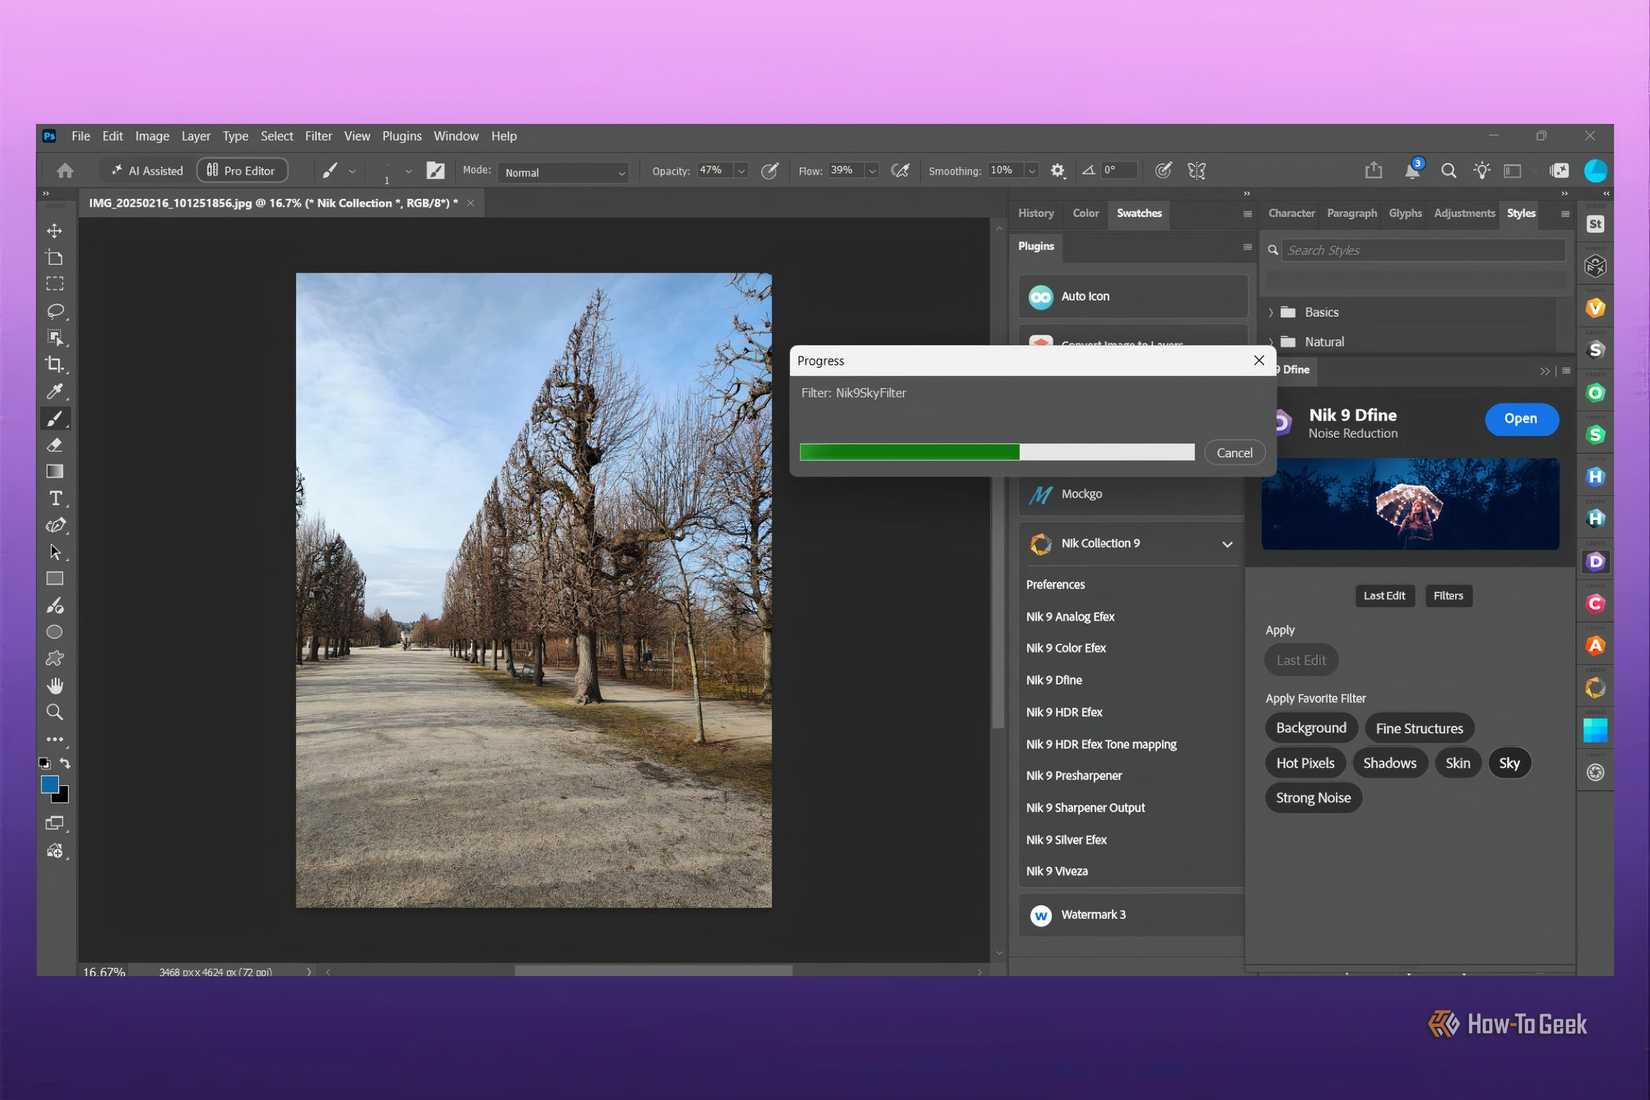
Task: Open the Opacity value dropdown arrow
Action: point(741,171)
